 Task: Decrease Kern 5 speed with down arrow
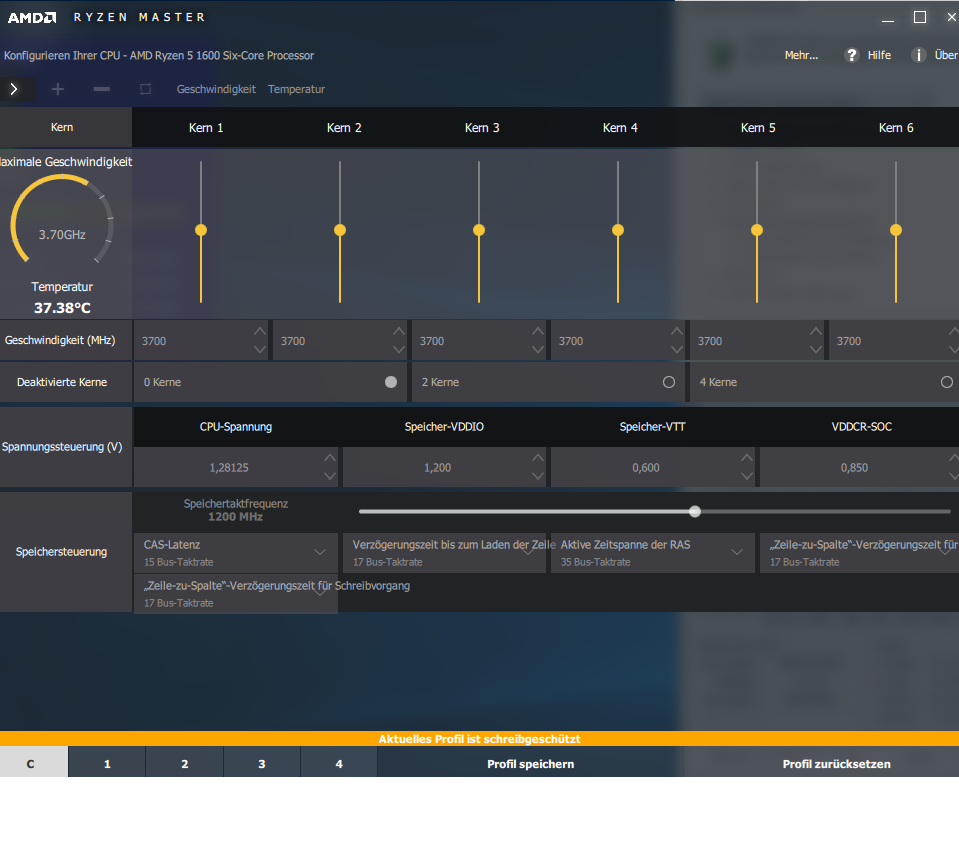pyautogui.click(x=816, y=350)
